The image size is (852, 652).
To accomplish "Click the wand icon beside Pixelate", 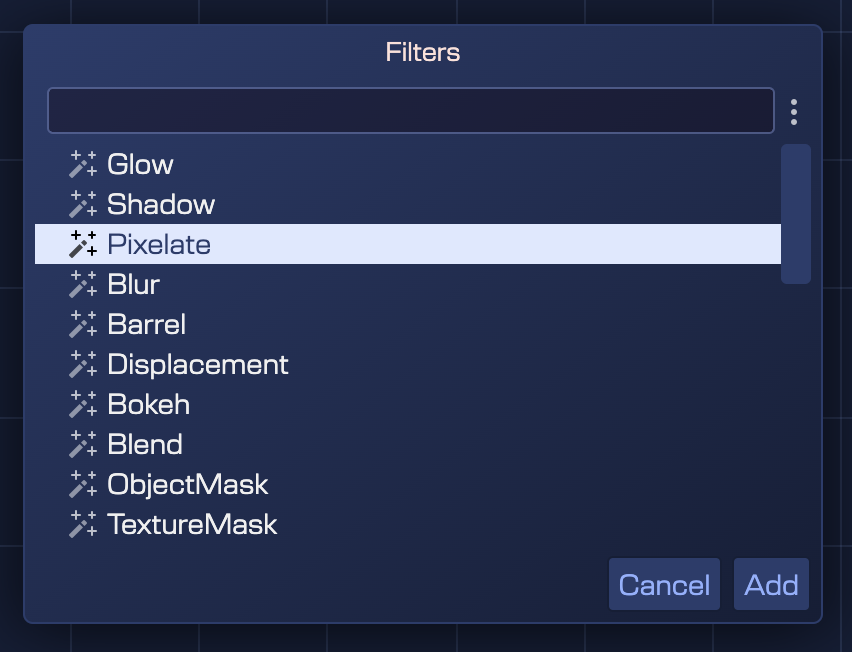I will pos(82,244).
